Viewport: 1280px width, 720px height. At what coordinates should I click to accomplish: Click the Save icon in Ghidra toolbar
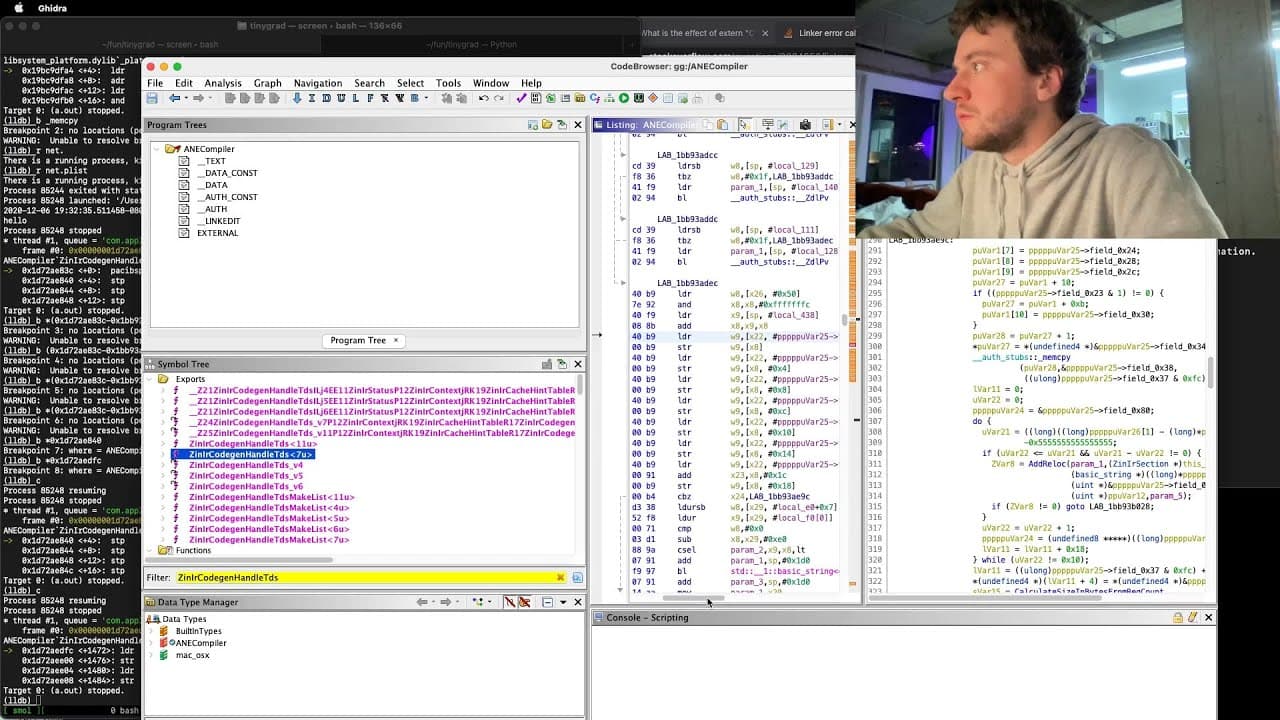point(152,98)
